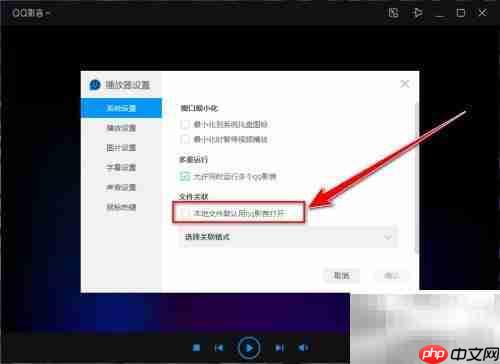Uncheck 允许同时运行多个qq影音
The height and width of the screenshot is (364, 500).
[185, 176]
